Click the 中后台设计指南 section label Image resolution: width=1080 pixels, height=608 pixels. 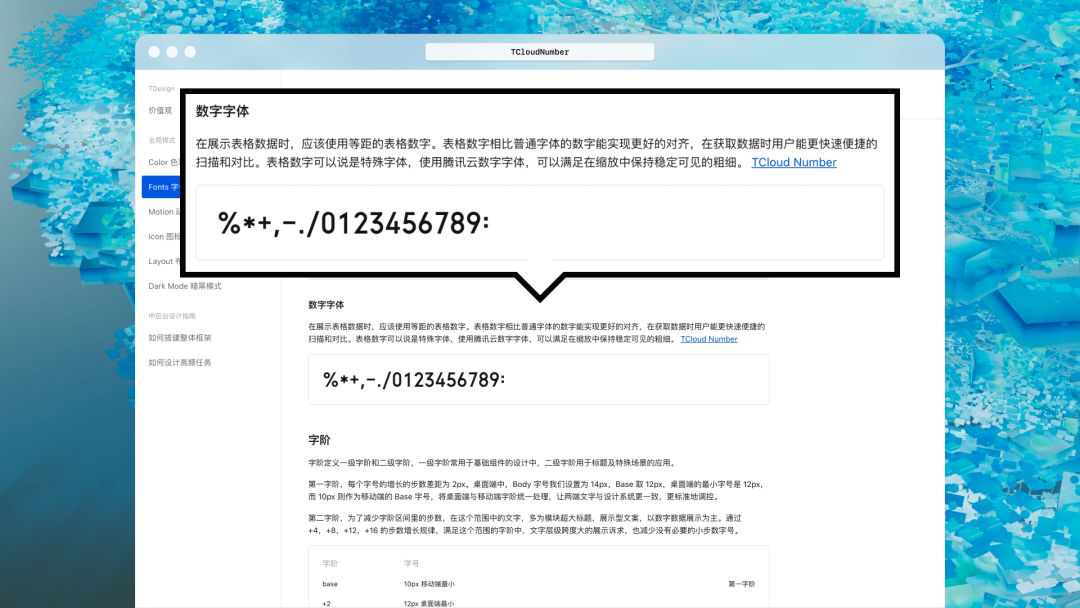click(172, 316)
